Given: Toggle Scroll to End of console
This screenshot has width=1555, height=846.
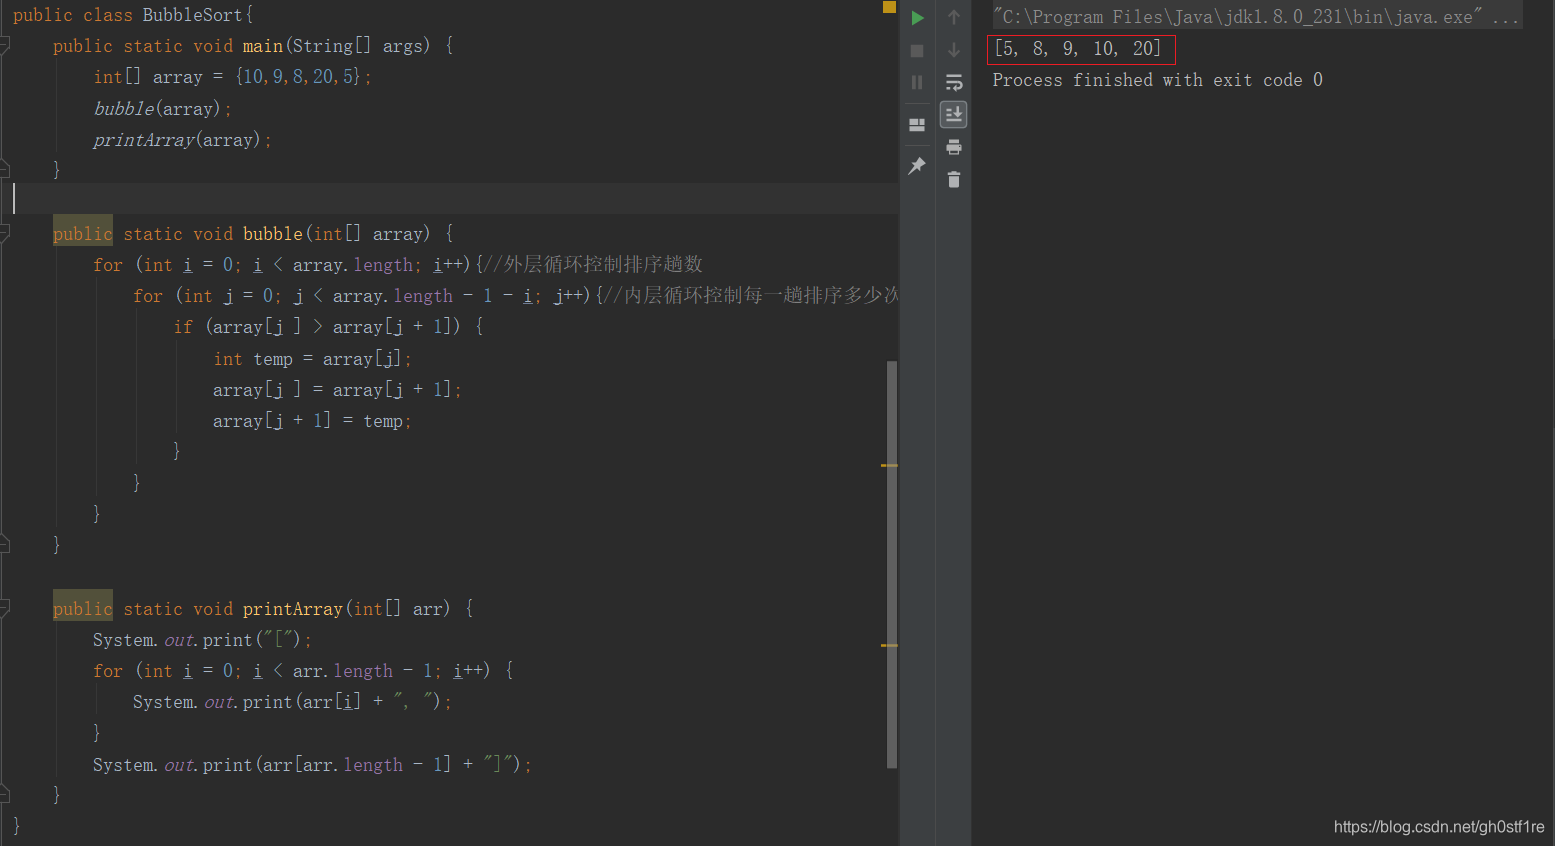Looking at the screenshot, I should (954, 114).
